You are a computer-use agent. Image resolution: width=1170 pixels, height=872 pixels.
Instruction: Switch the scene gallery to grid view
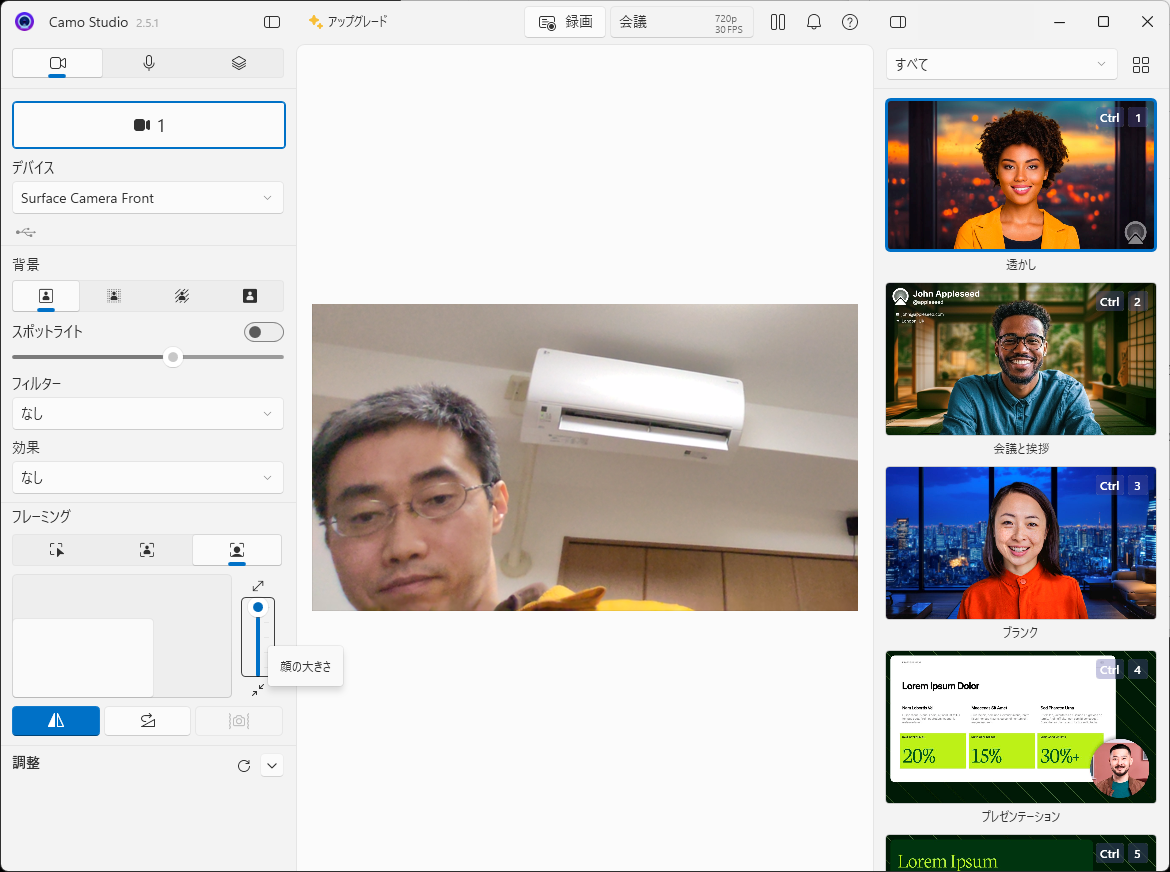(1141, 65)
